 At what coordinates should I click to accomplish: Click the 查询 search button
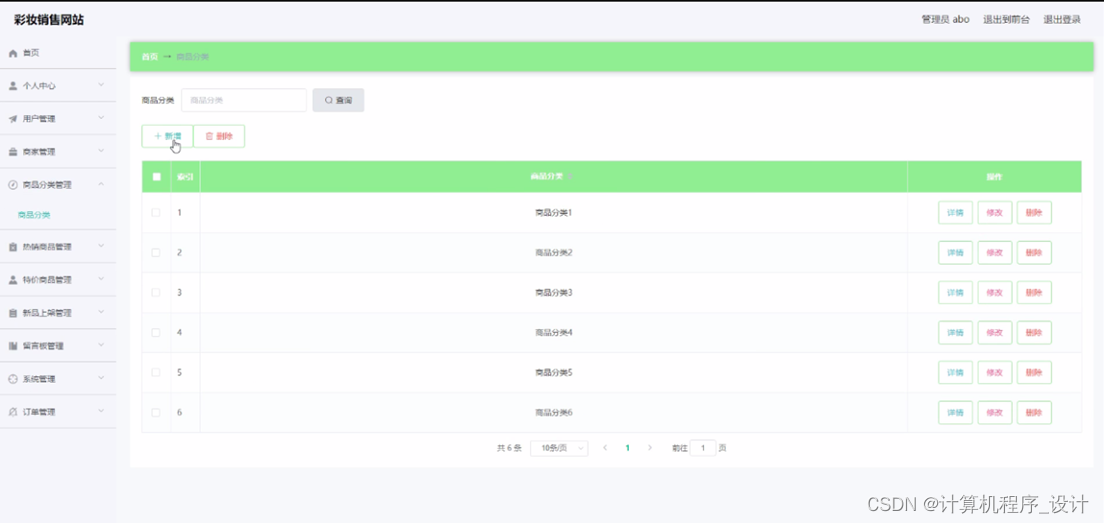tap(338, 100)
